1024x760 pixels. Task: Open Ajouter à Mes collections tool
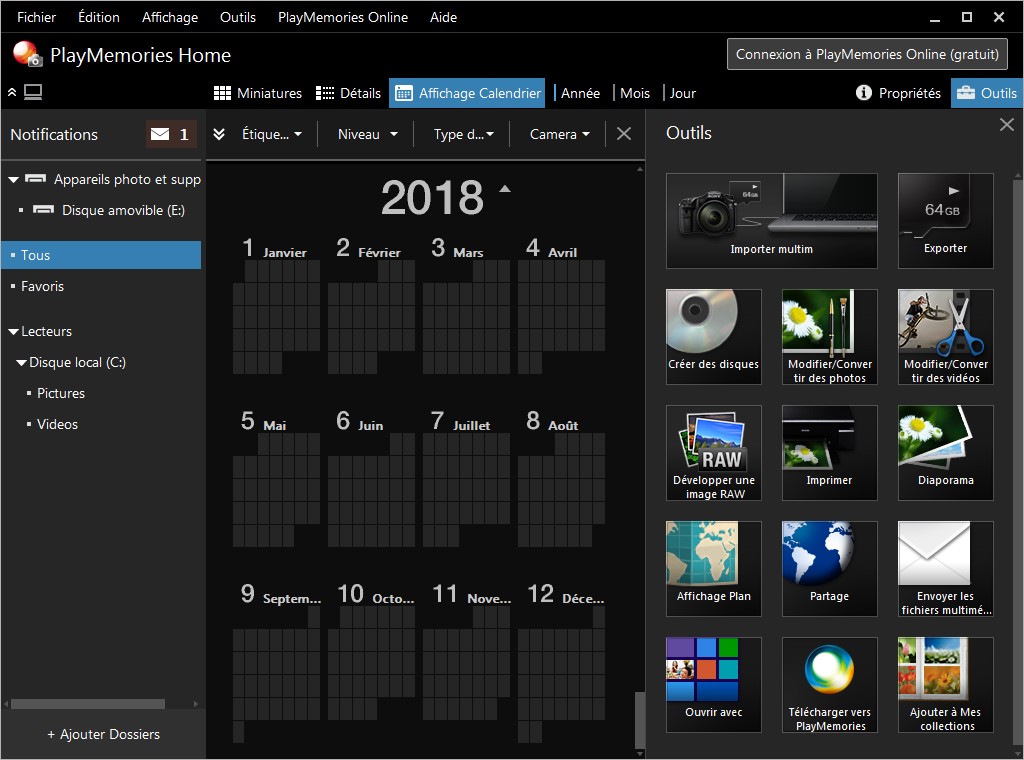(x=946, y=685)
